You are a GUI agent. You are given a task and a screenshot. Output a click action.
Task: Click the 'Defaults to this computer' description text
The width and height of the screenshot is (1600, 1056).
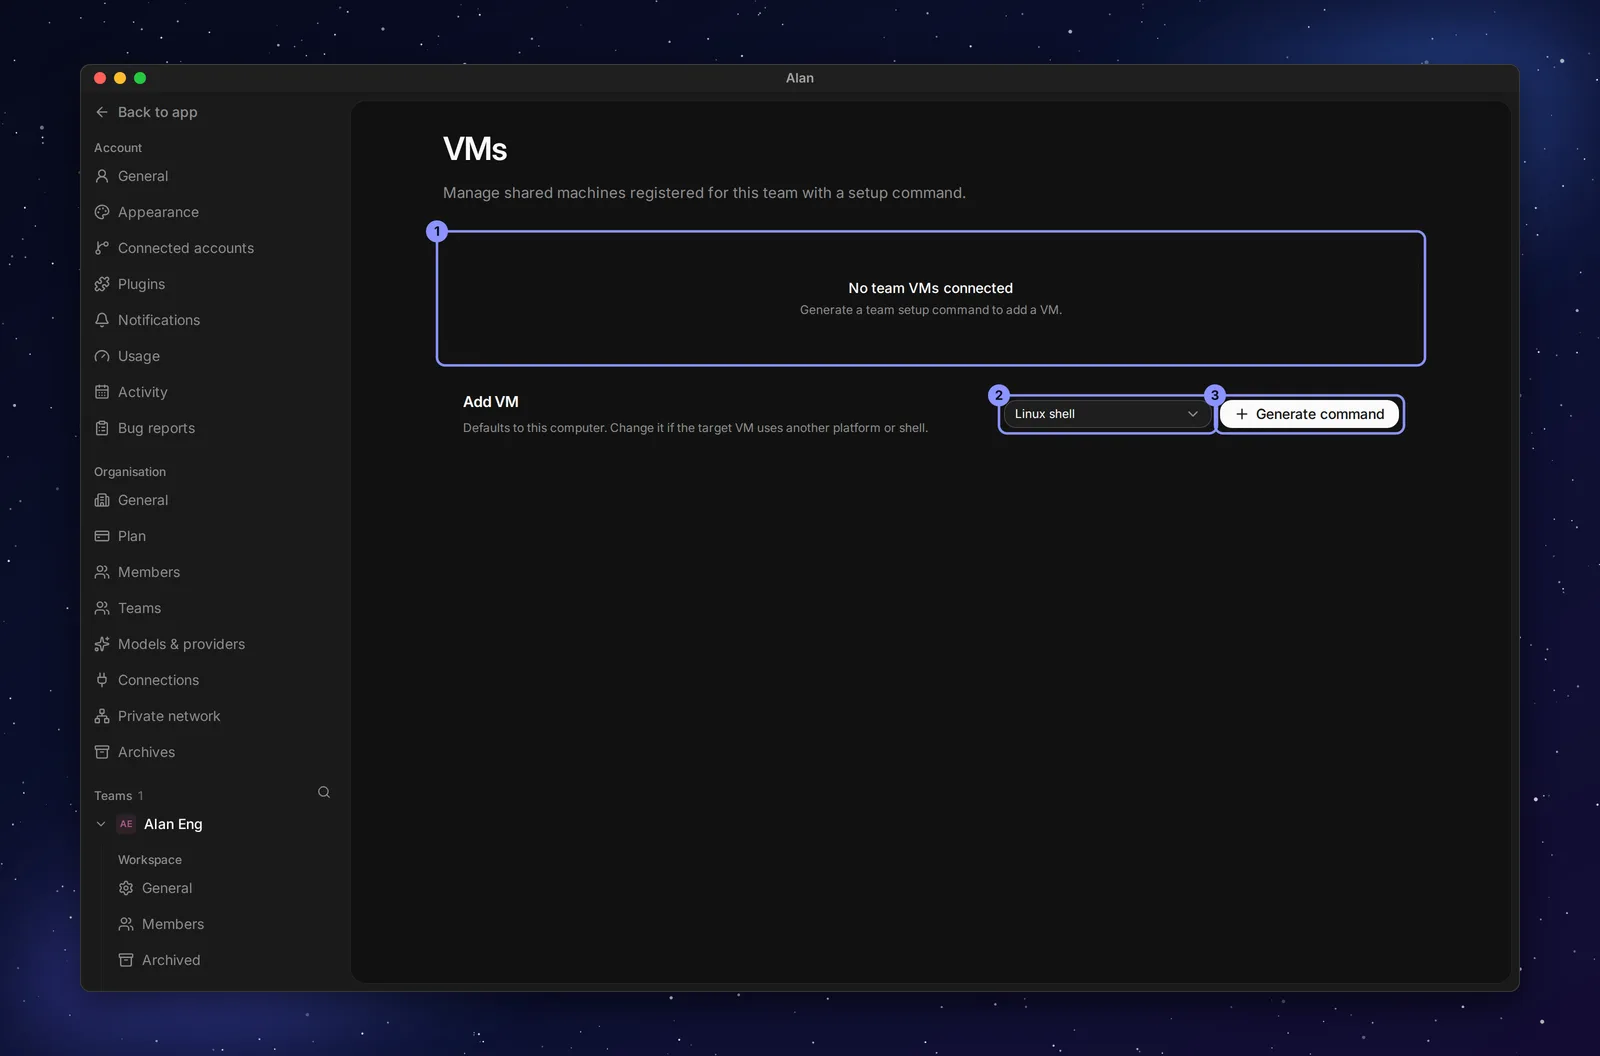tap(695, 428)
